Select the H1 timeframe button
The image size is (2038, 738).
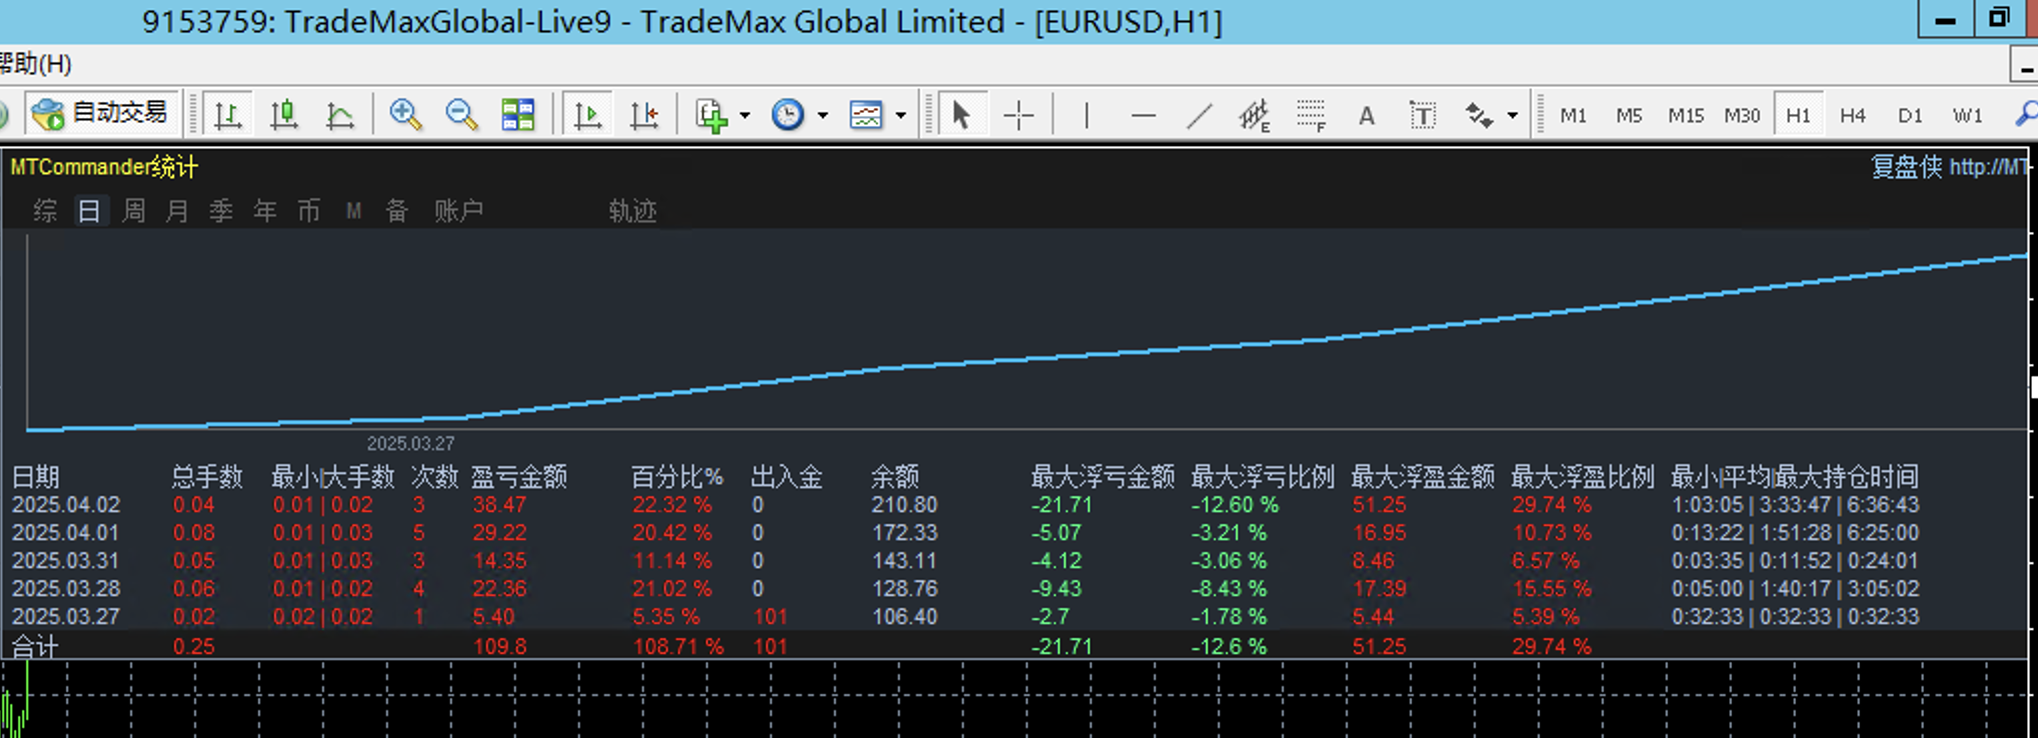(1798, 116)
